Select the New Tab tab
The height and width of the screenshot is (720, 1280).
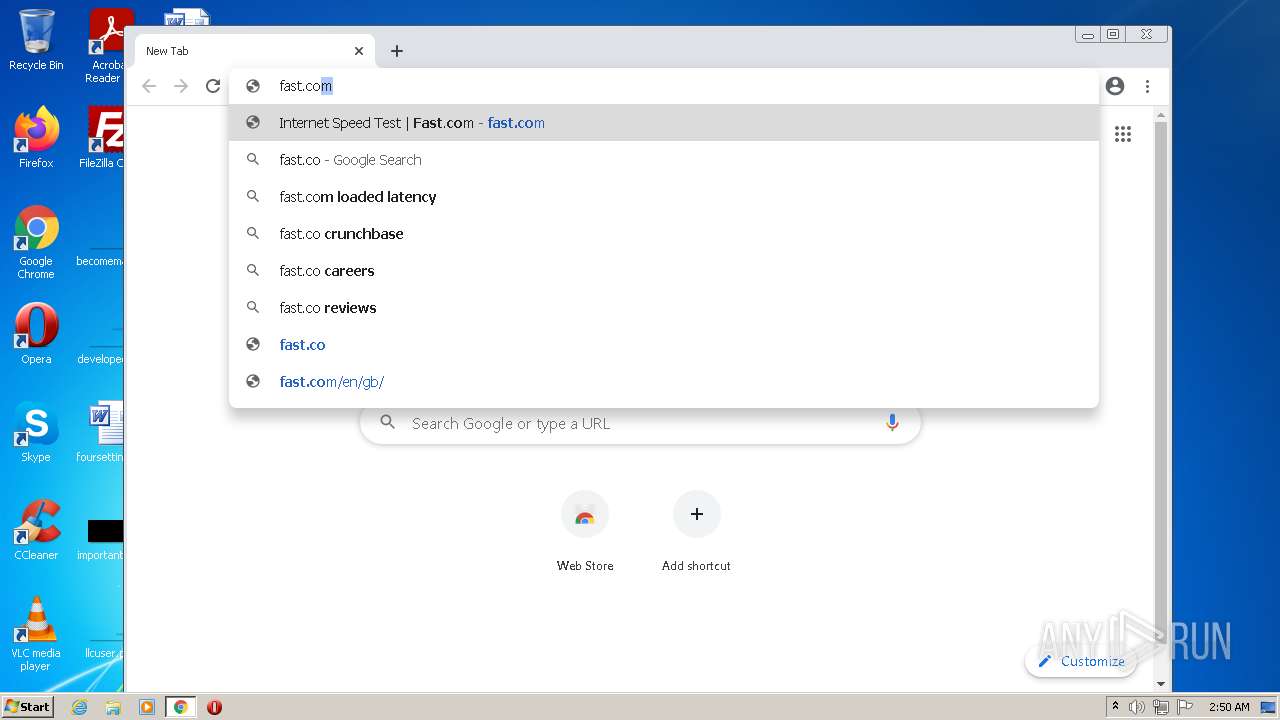pos(254,51)
